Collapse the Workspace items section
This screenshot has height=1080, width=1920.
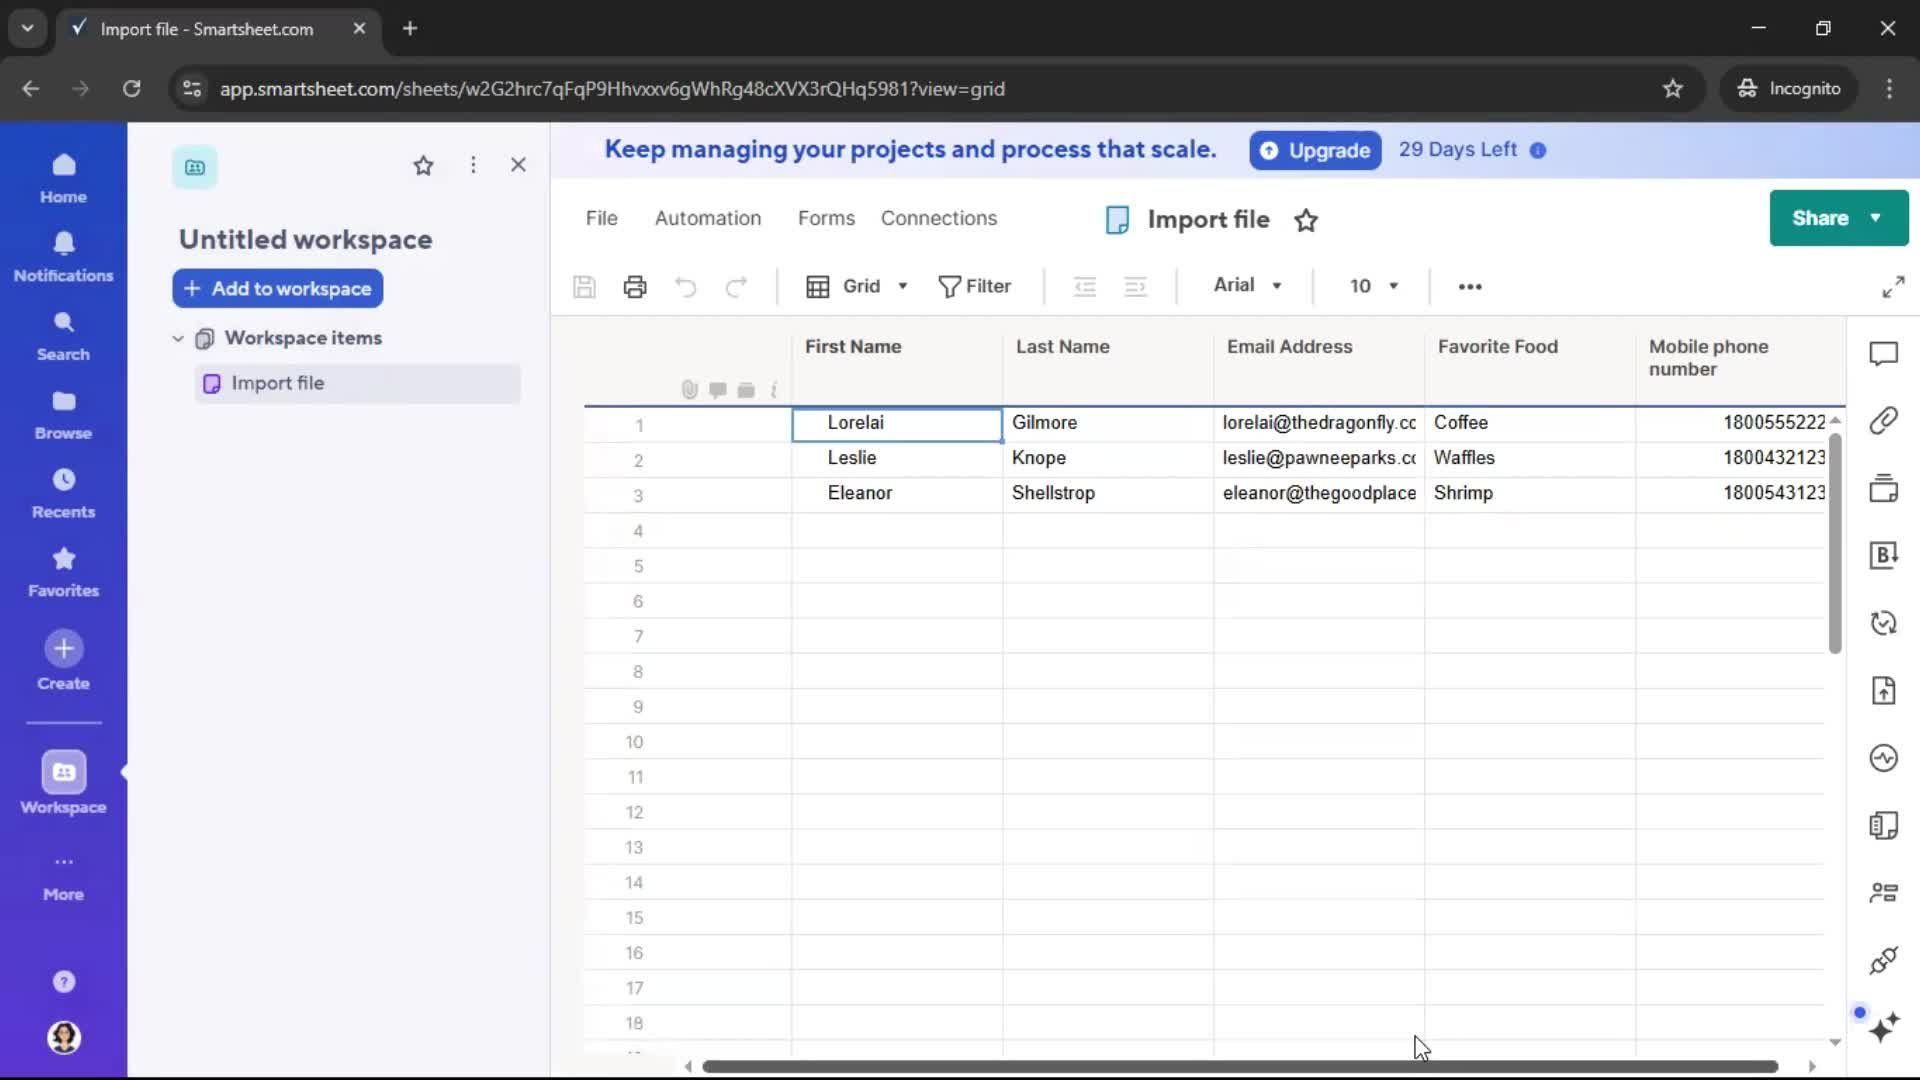click(x=177, y=338)
